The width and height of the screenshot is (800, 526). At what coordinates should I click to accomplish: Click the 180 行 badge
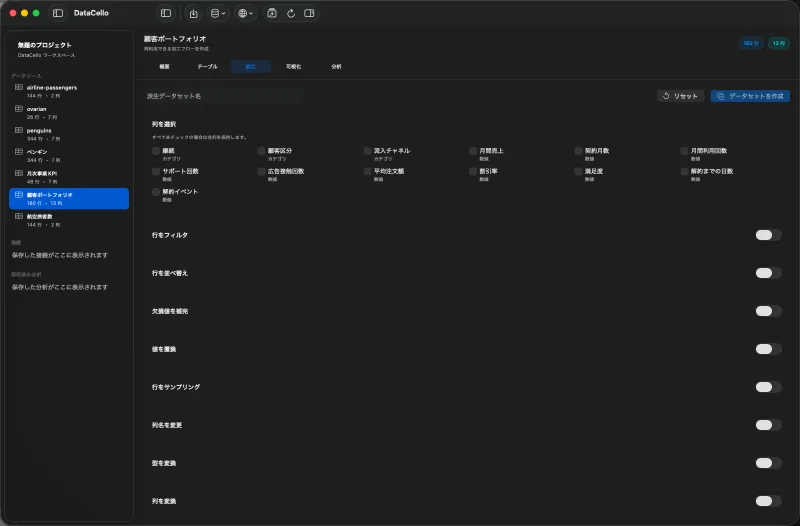(x=751, y=43)
